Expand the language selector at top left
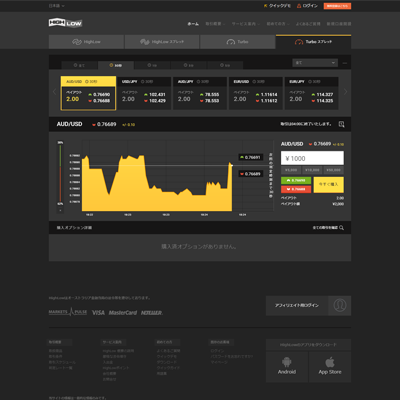The height and width of the screenshot is (400, 400). tap(56, 6)
